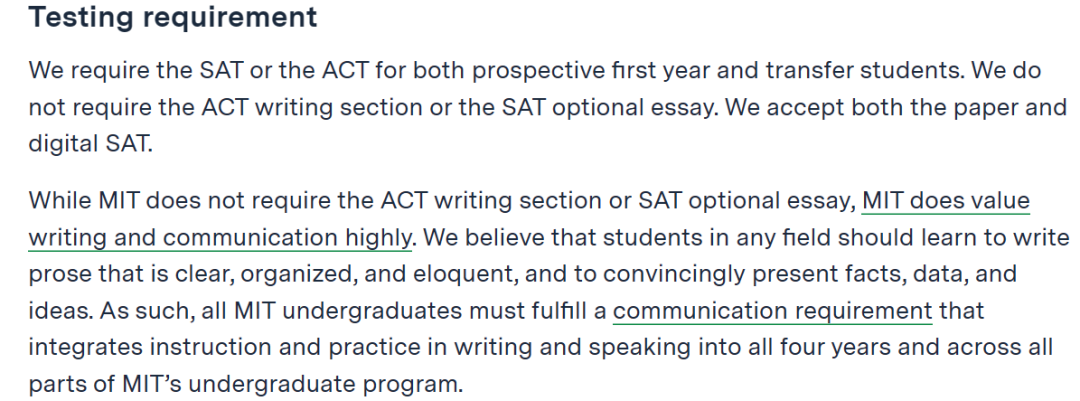Follow the "MIT does value" link text

(946, 201)
